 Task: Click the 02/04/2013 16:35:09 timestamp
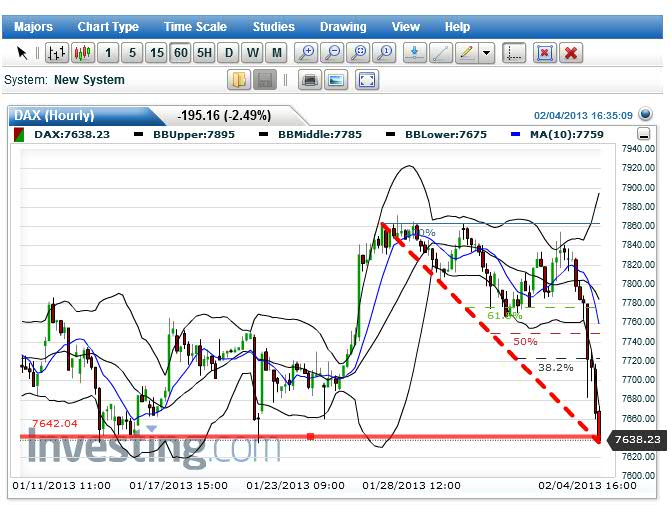[583, 116]
